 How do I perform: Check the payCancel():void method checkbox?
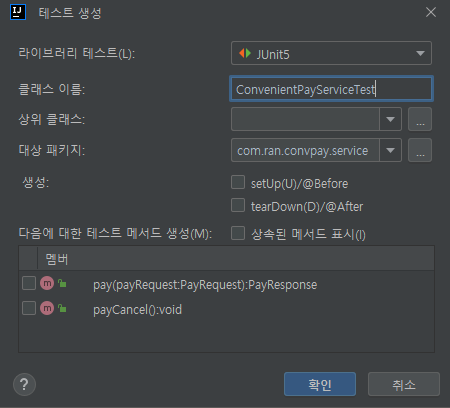(x=29, y=308)
